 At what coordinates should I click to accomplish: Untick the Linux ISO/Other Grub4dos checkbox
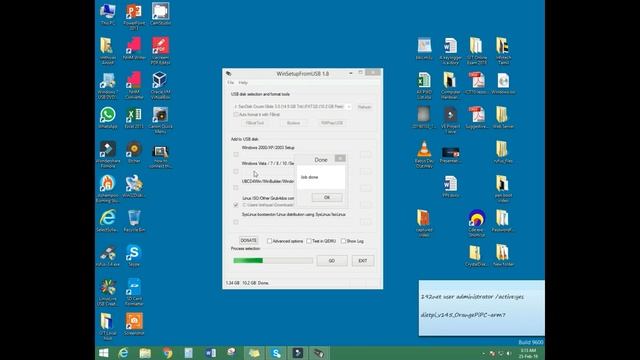(236, 204)
